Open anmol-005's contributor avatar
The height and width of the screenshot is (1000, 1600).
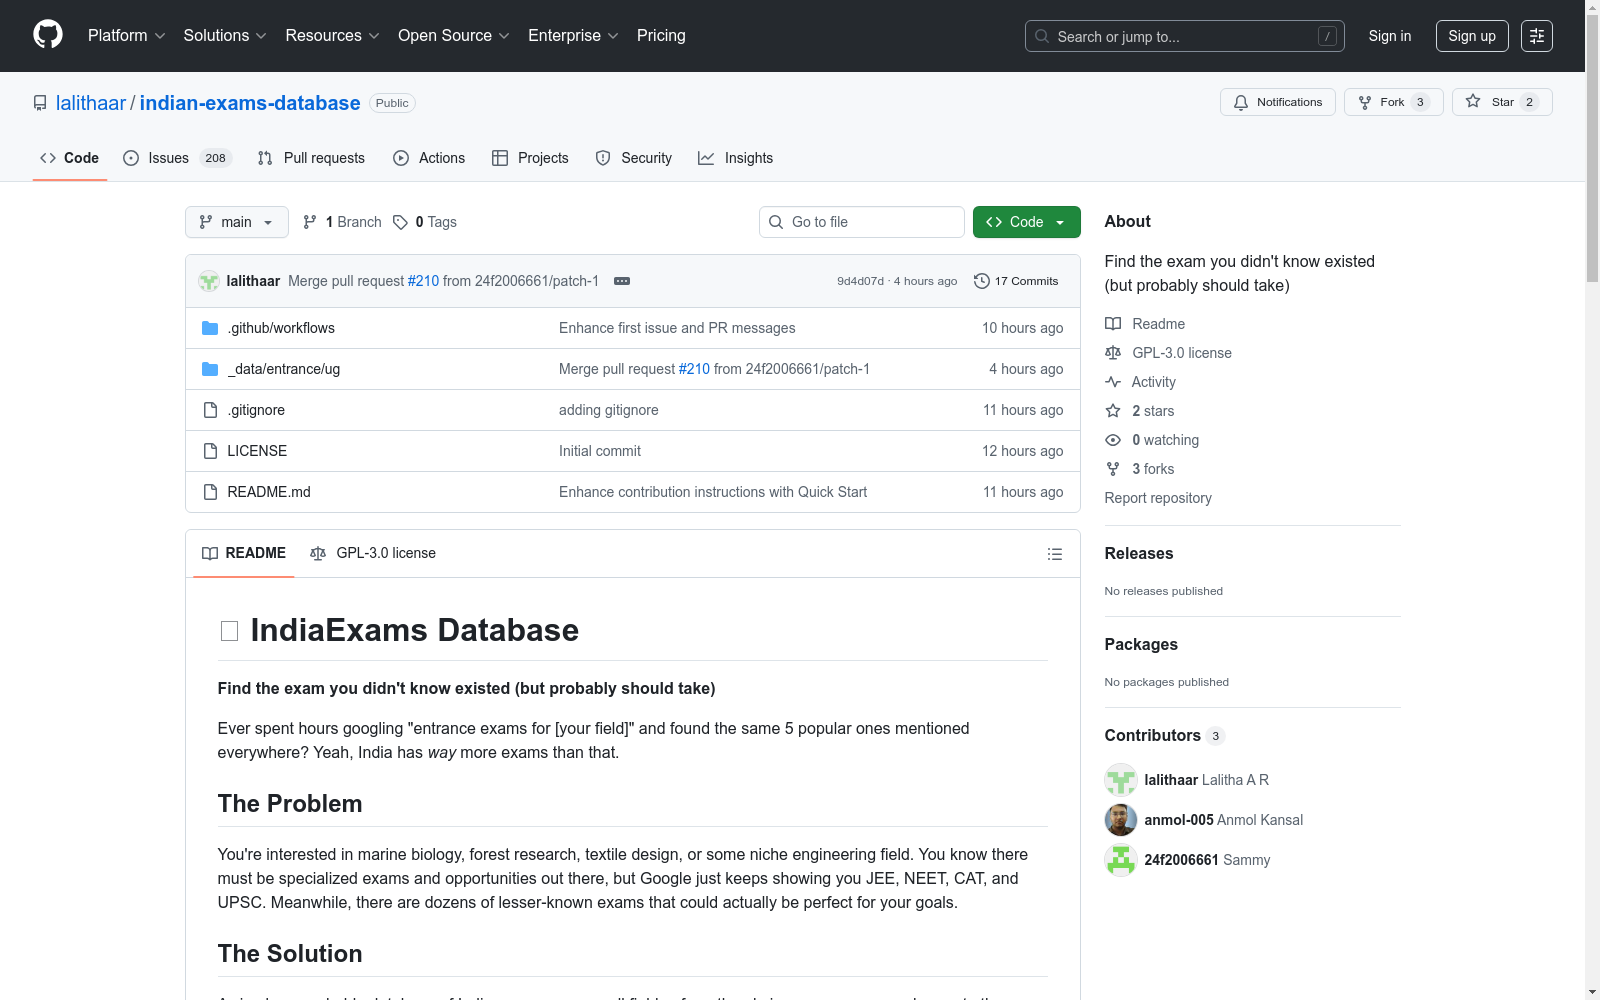1121,820
